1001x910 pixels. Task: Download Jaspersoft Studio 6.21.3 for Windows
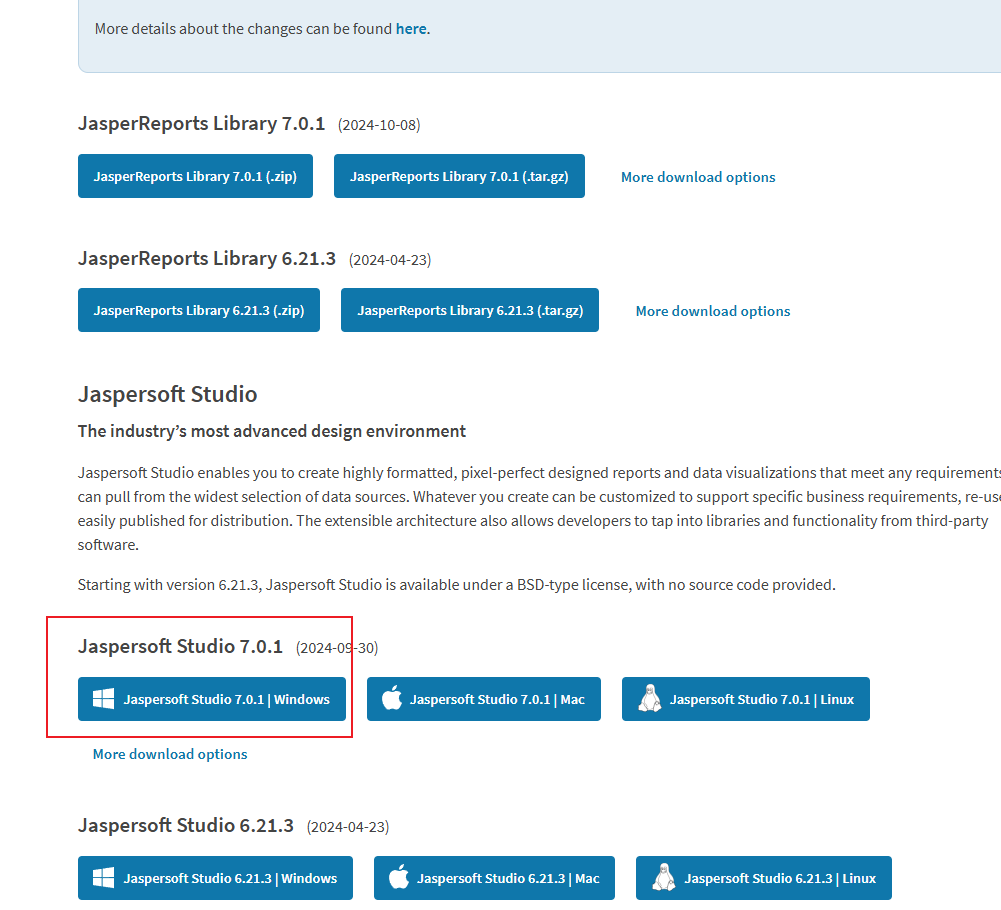(215, 878)
